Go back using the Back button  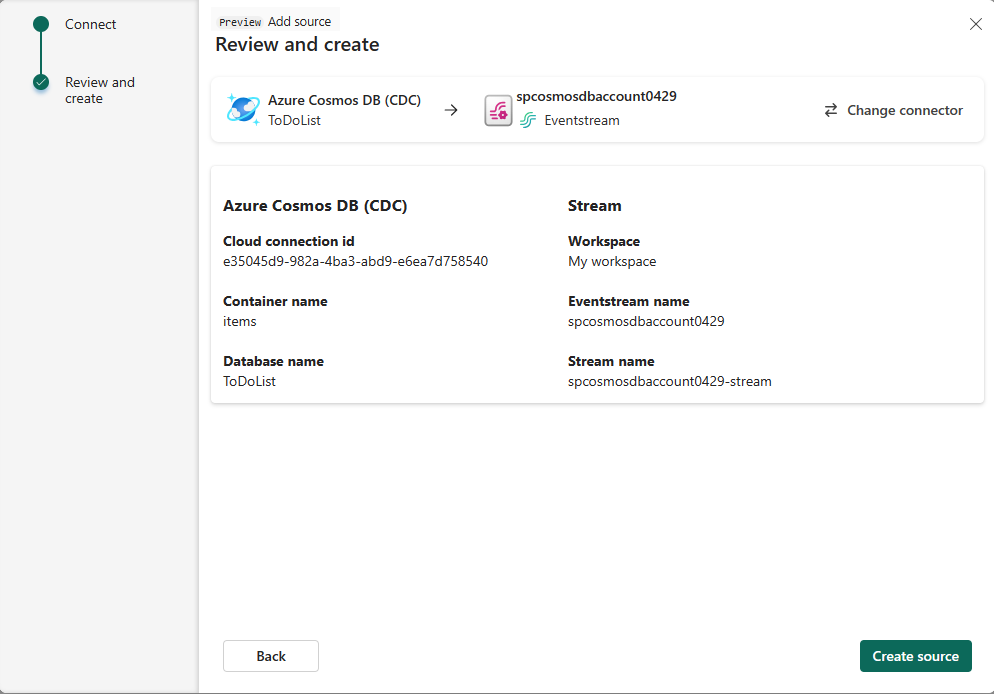(x=270, y=656)
